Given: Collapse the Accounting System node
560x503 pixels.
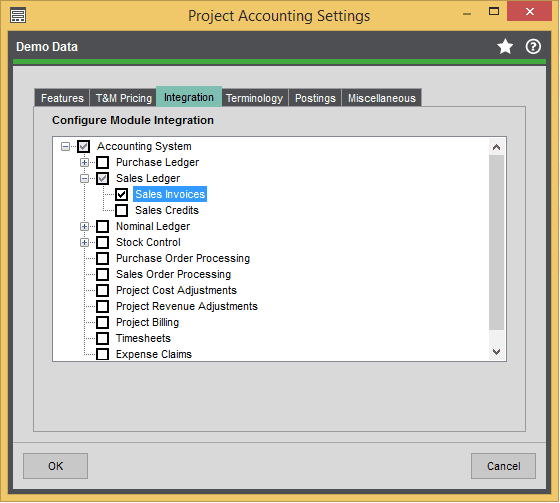Looking at the screenshot, I should pos(65,146).
